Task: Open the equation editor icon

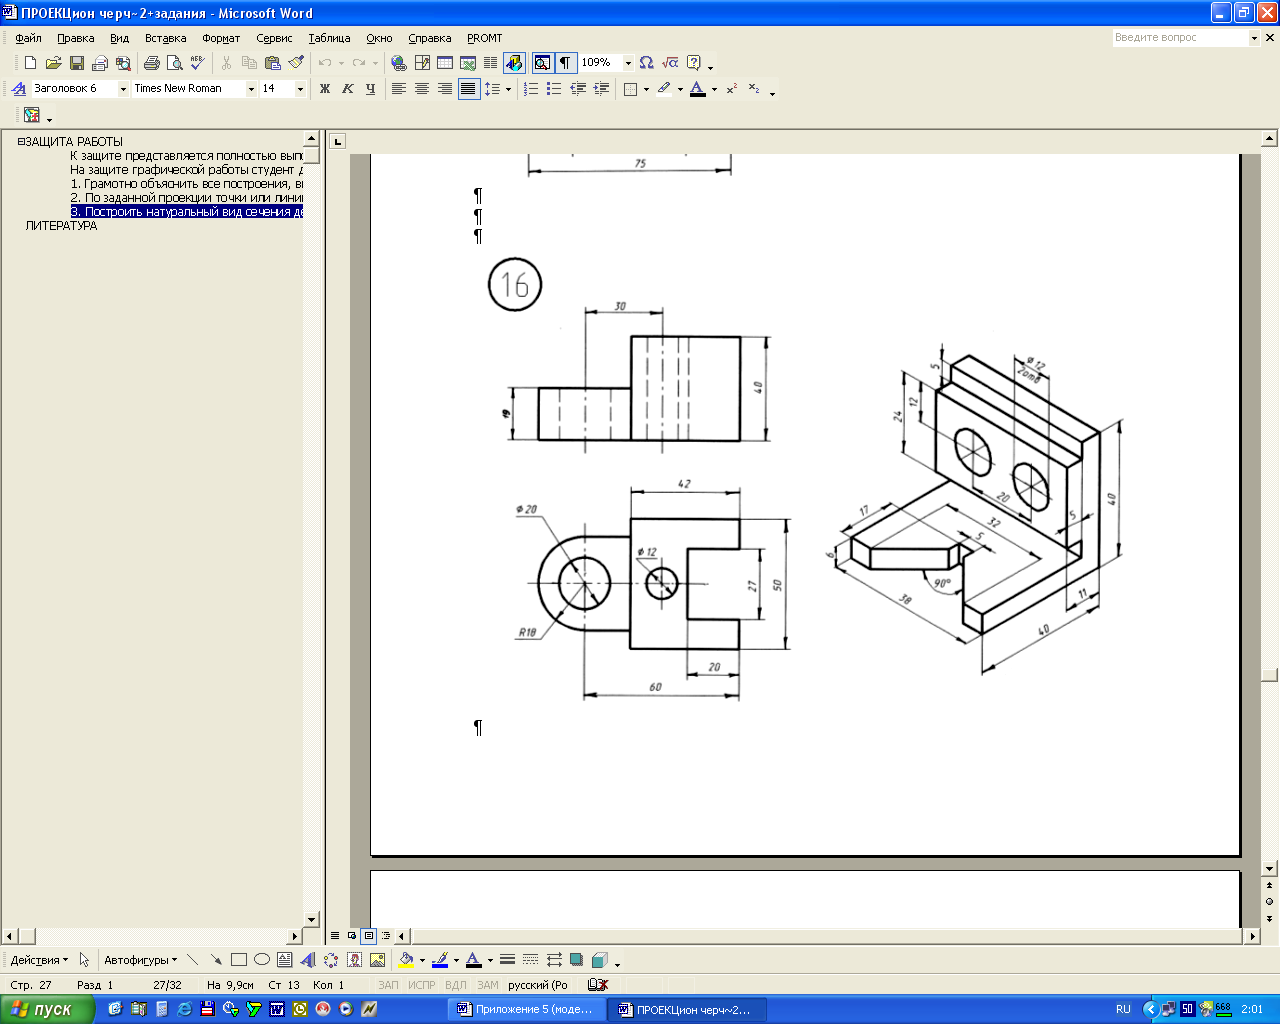Action: pos(670,63)
